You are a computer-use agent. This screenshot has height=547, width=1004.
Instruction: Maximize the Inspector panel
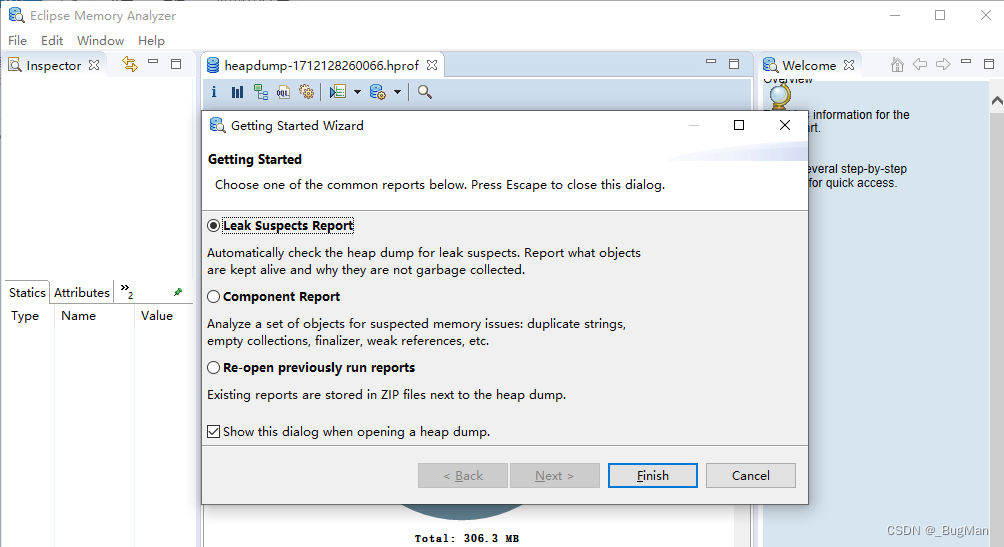[176, 64]
